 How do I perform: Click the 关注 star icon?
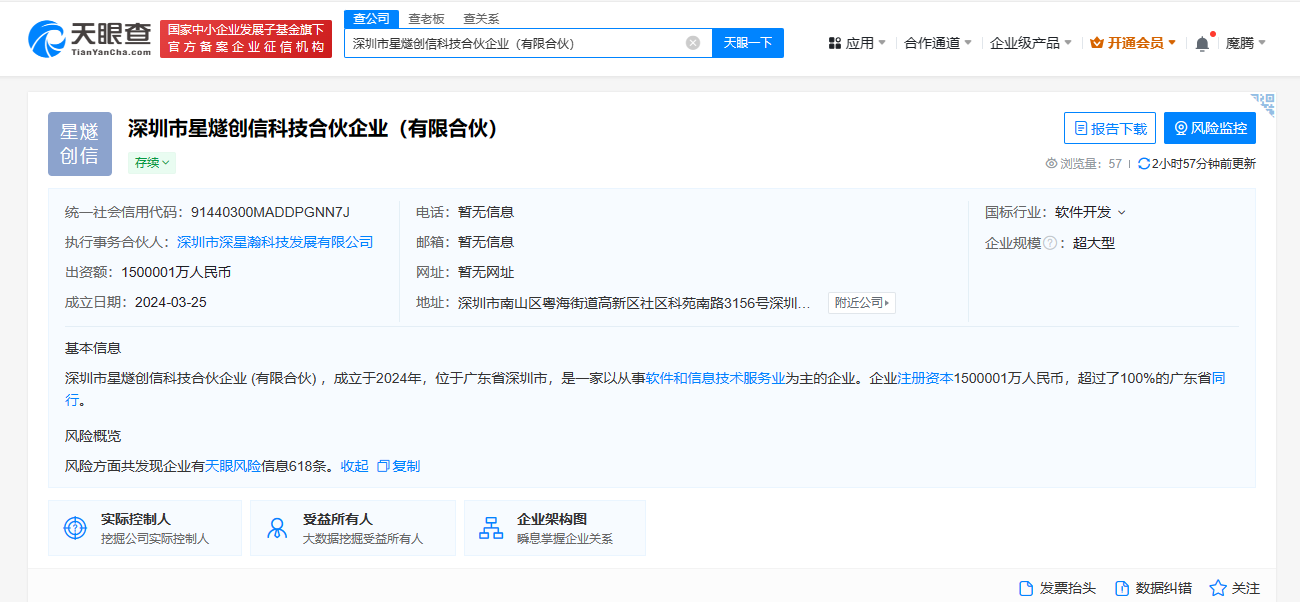click(1218, 588)
